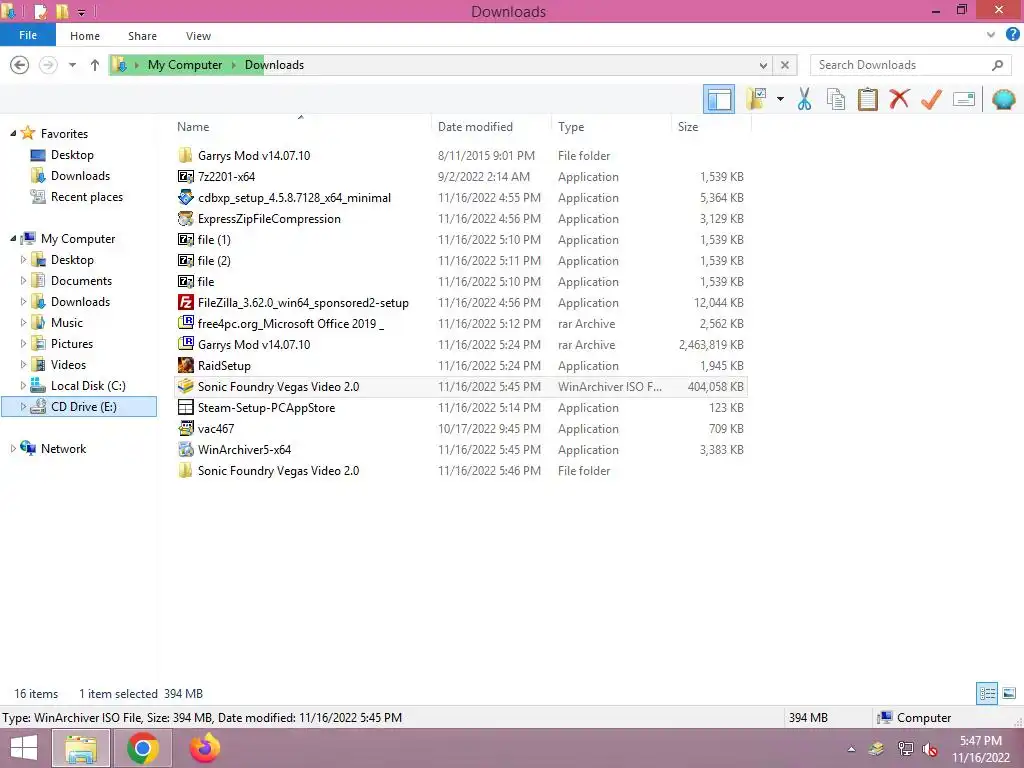This screenshot has width=1024, height=768.
Task: Open dropdown arrow beside folder options icon
Action: pyautogui.click(x=780, y=99)
